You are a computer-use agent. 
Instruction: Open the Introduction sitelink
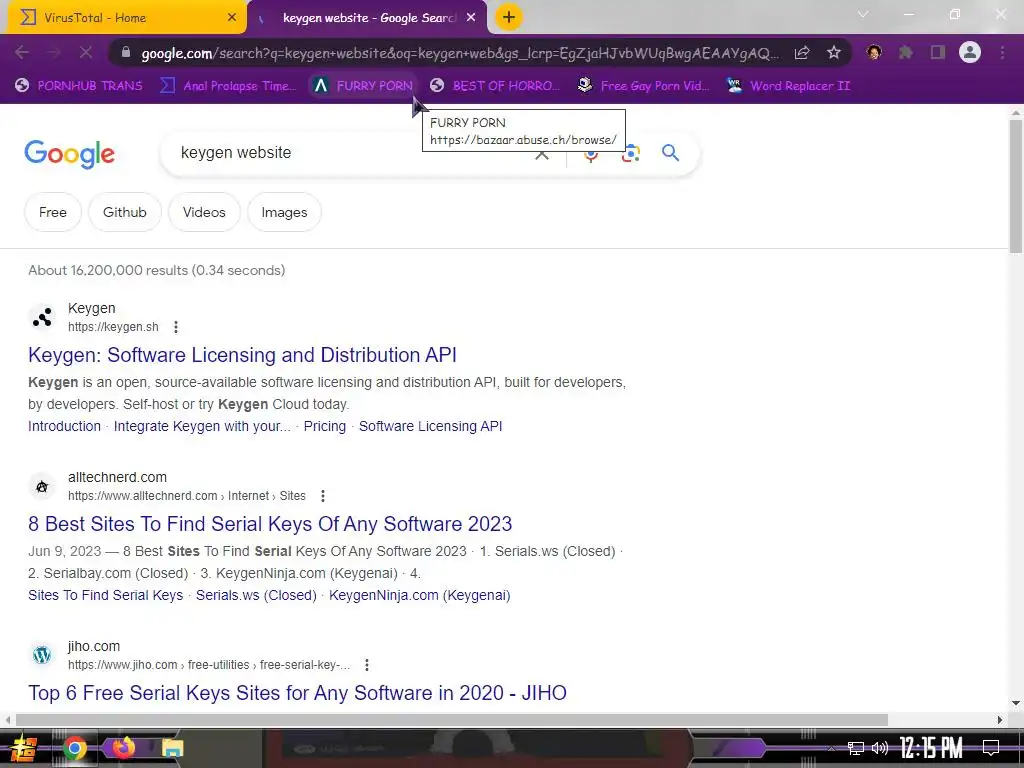(65, 426)
